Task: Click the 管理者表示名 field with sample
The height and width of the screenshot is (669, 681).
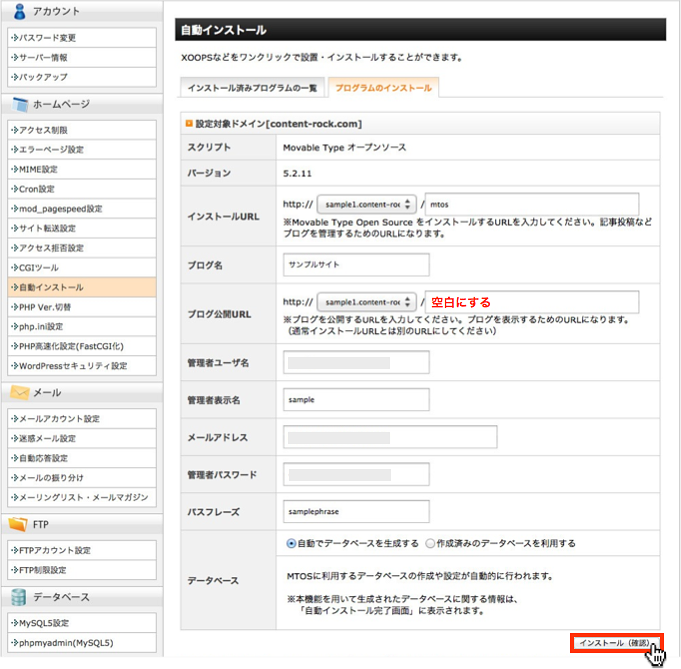Action: pos(356,400)
